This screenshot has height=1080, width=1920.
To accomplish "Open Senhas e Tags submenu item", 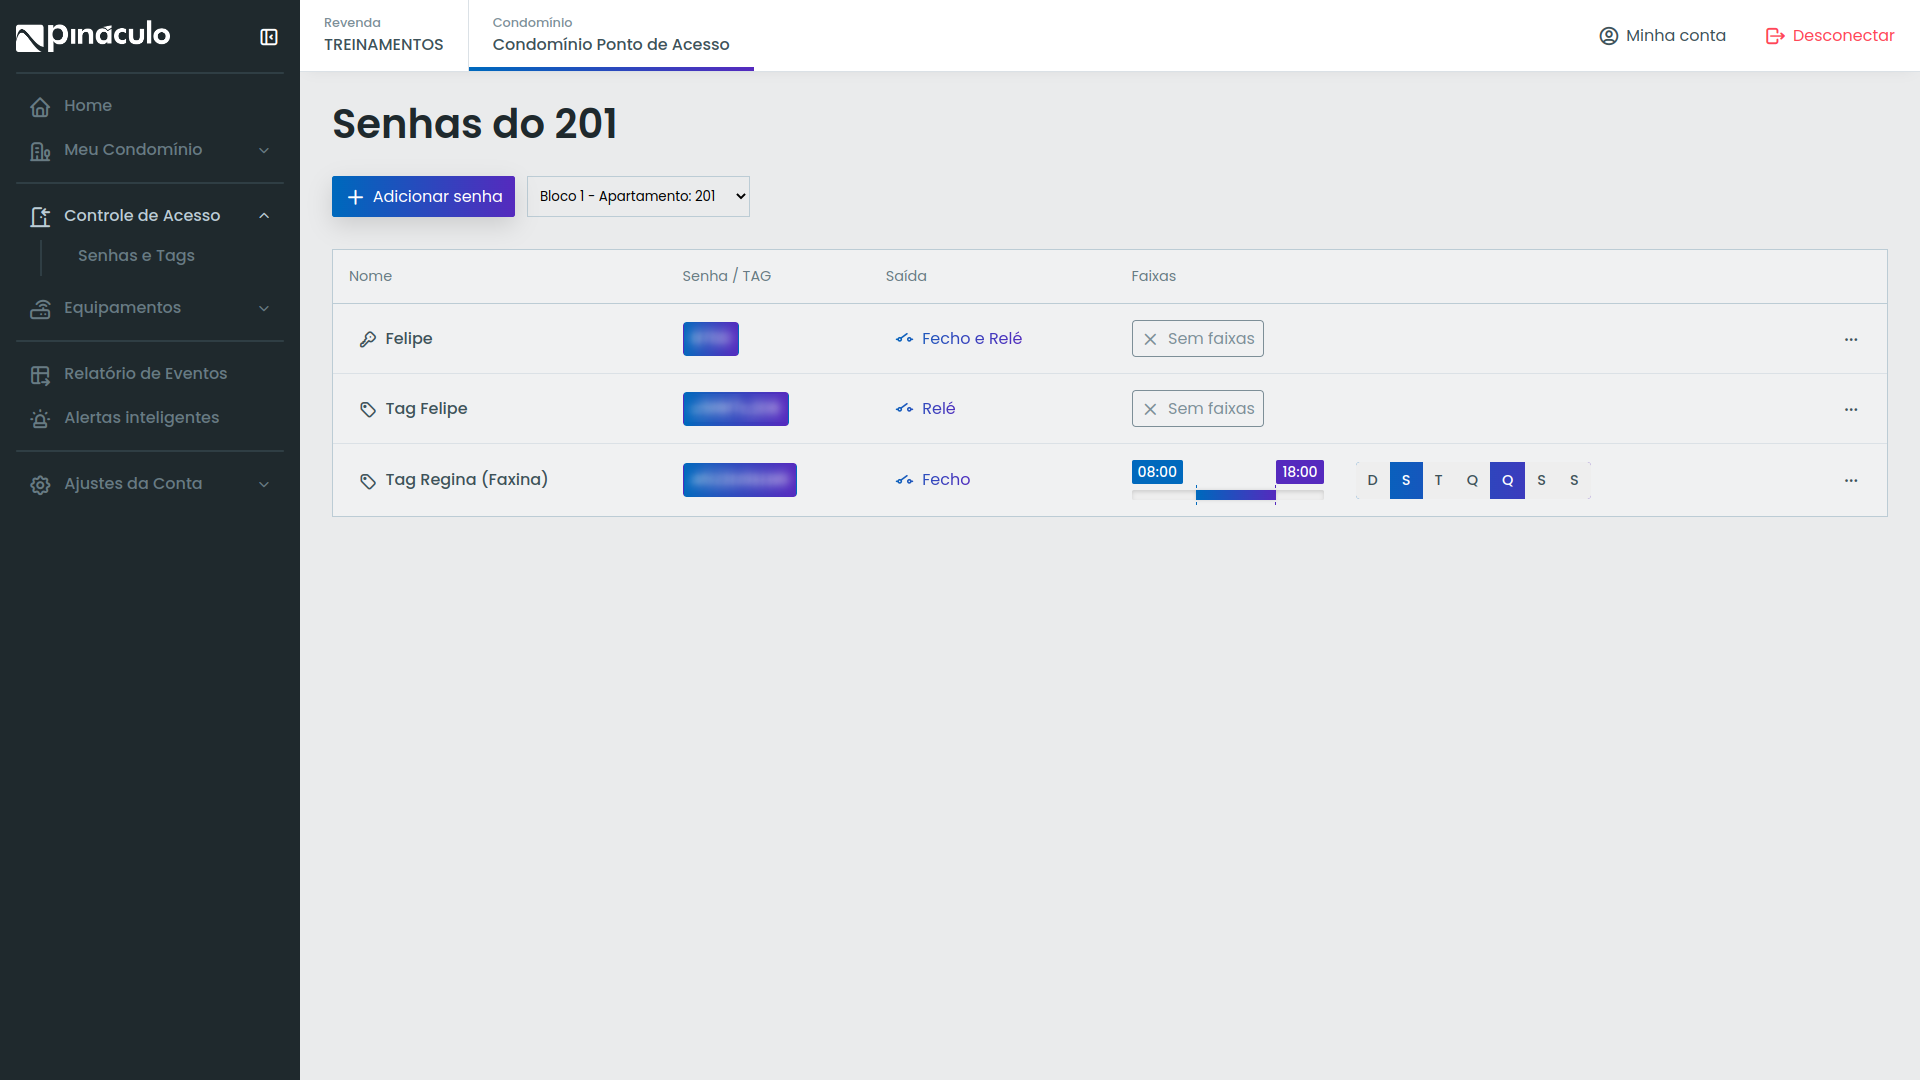I will point(136,256).
